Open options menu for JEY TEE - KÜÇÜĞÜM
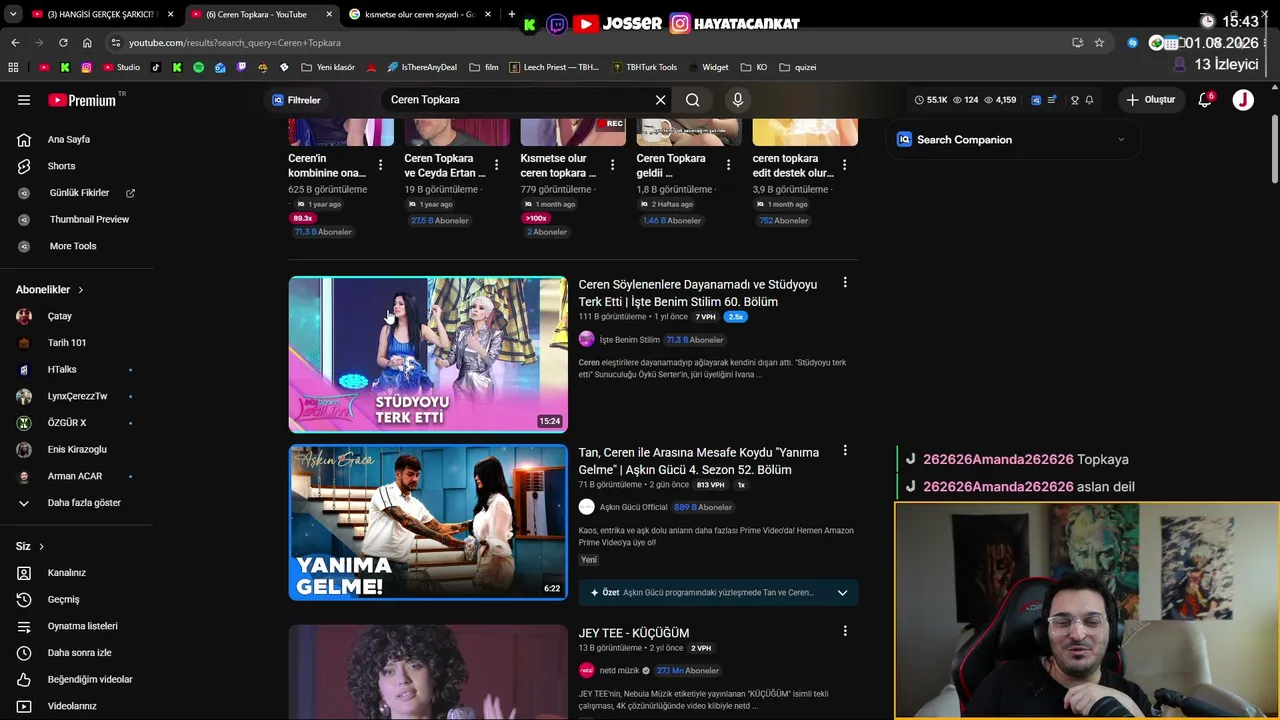 845,631
